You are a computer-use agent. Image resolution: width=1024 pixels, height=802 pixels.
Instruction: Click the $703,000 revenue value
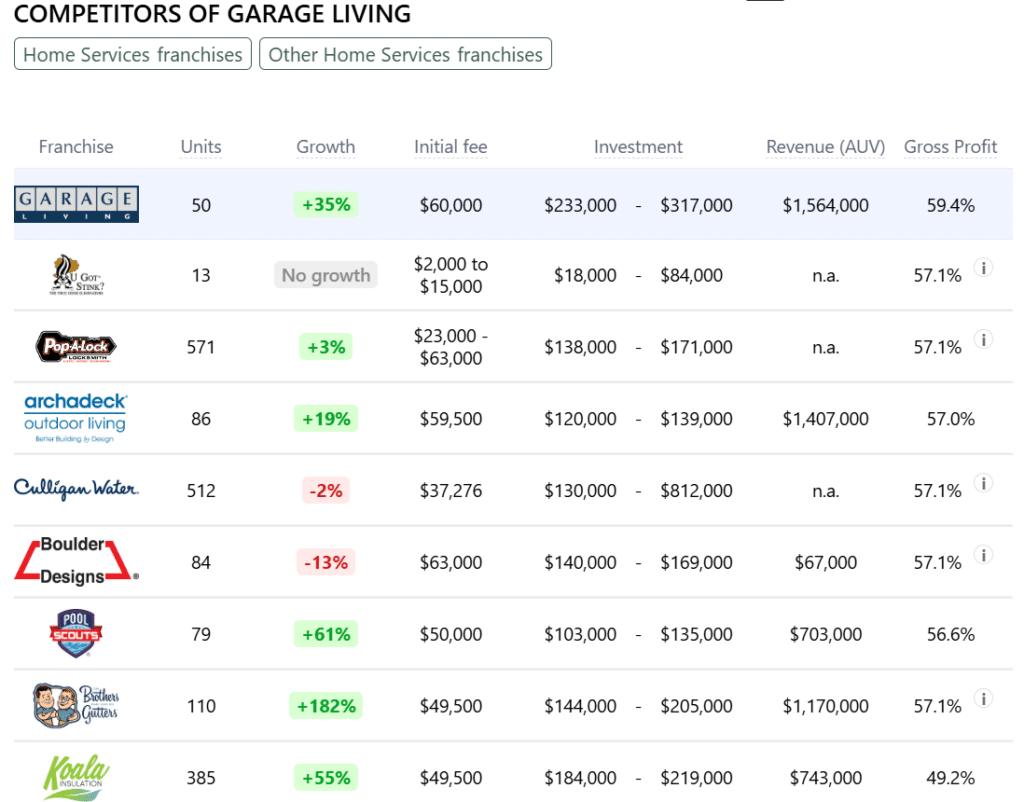pos(825,634)
